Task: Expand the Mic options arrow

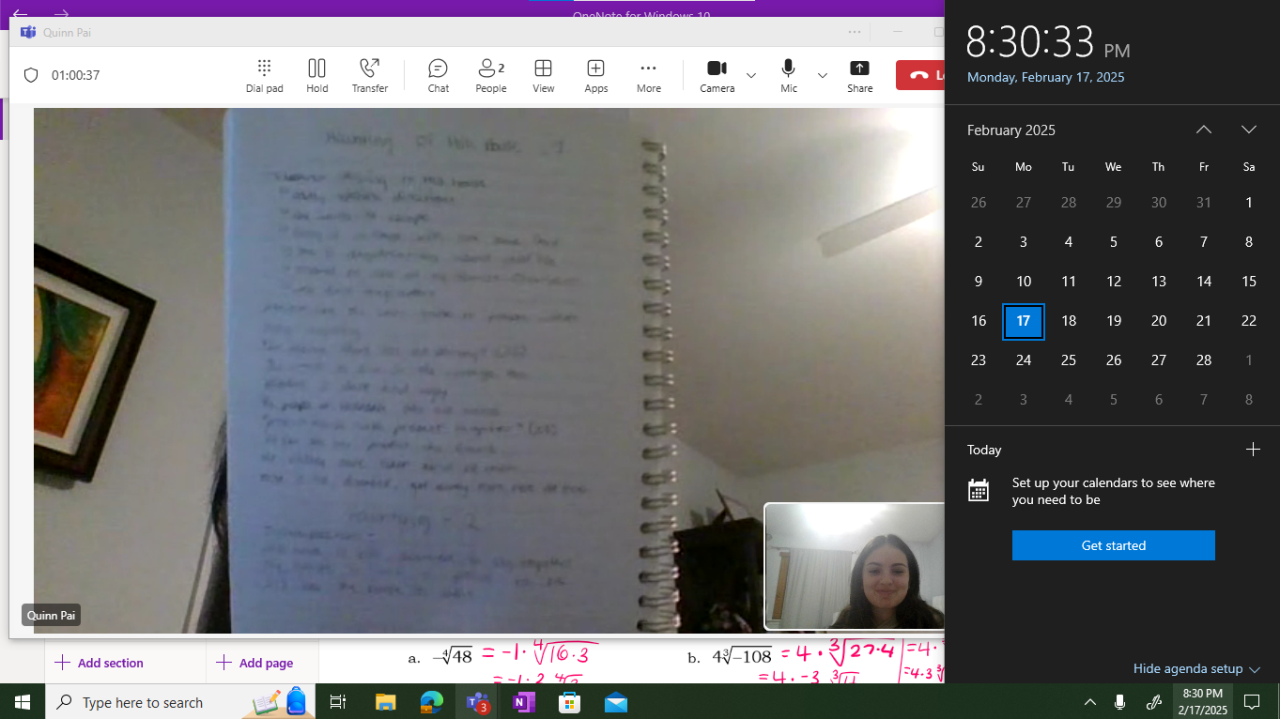Action: 822,75
